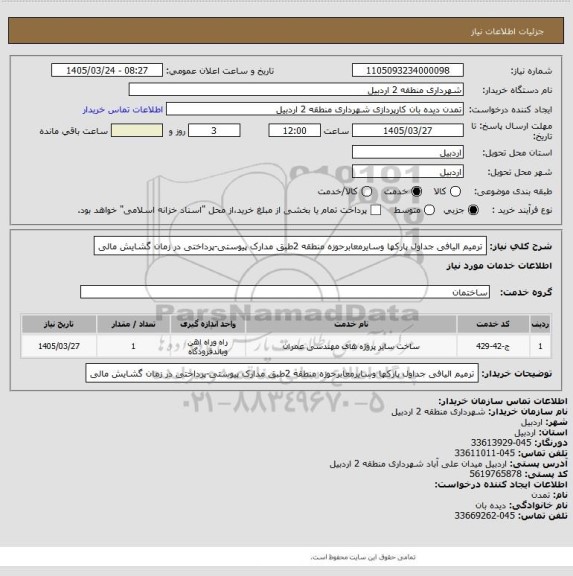Choose the متوسط purchase type radio
This screenshot has height=576, width=573.
[429, 210]
